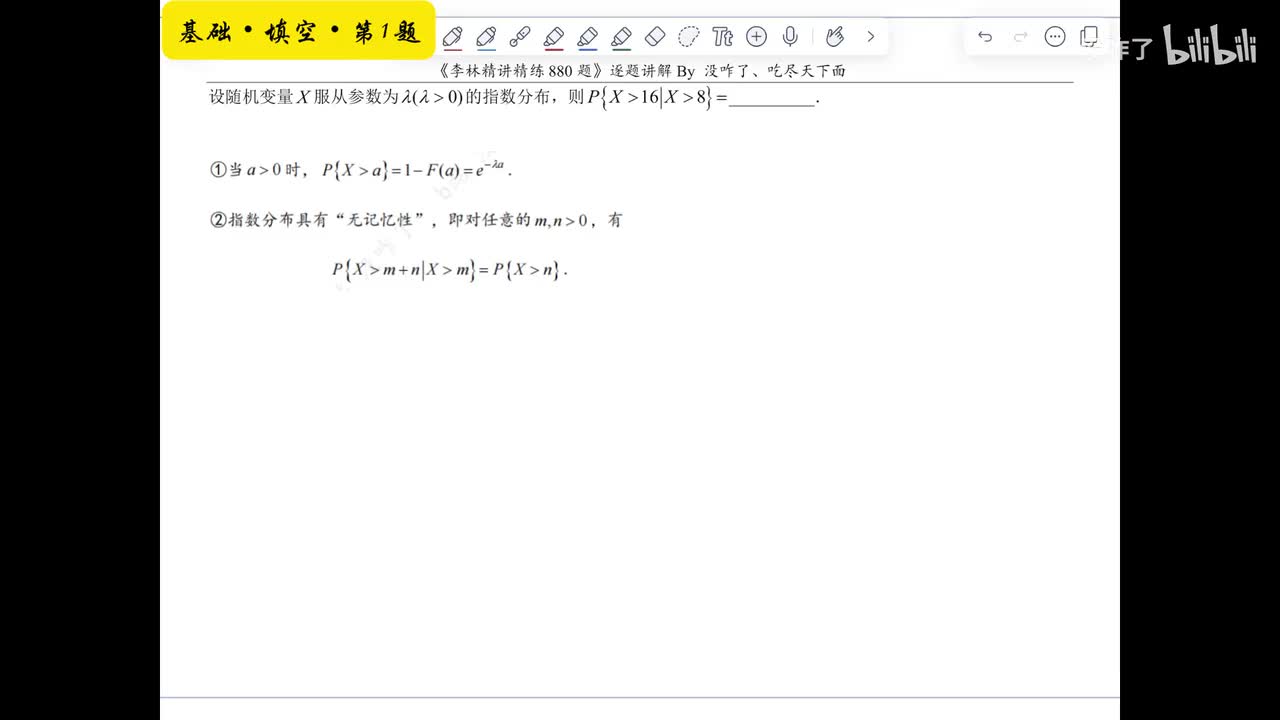
Task: Start recording with the microphone icon
Action: [790, 37]
